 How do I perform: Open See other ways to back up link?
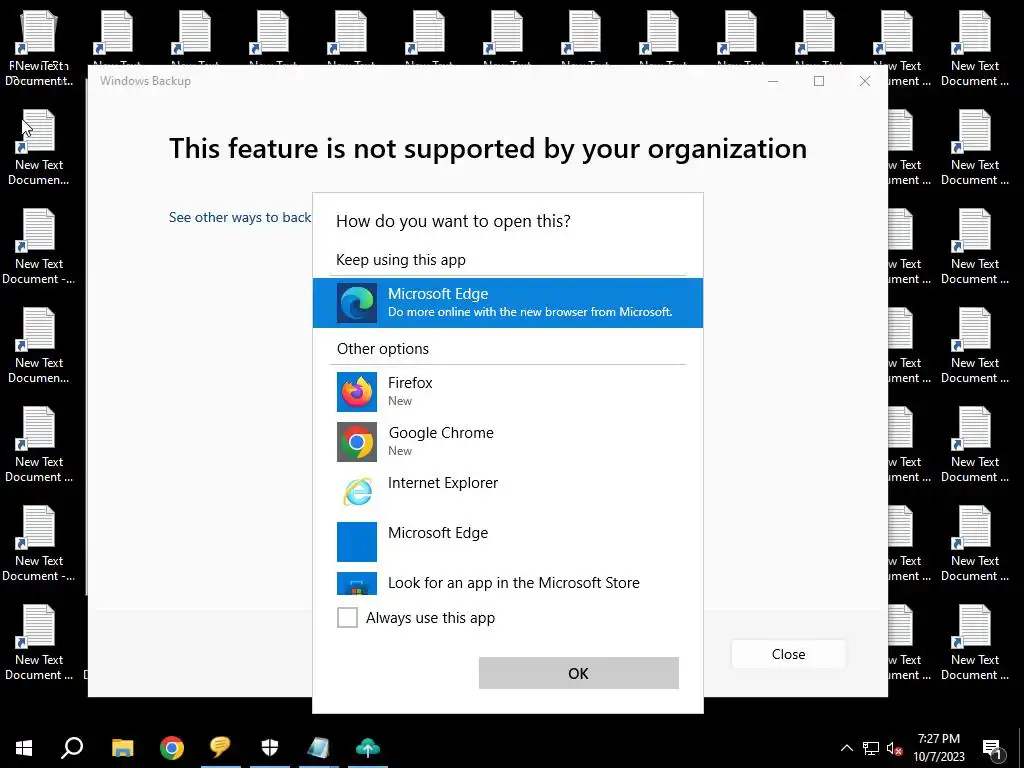pyautogui.click(x=240, y=217)
